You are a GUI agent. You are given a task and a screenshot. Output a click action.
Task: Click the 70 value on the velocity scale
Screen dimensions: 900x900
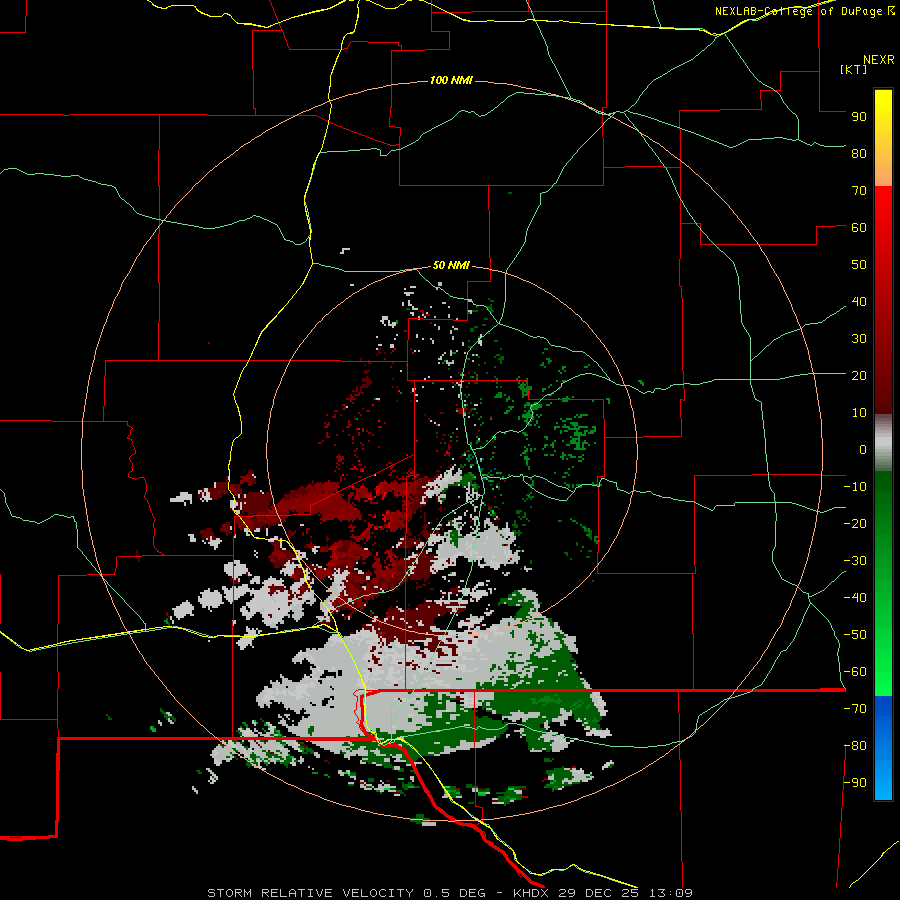pos(859,191)
